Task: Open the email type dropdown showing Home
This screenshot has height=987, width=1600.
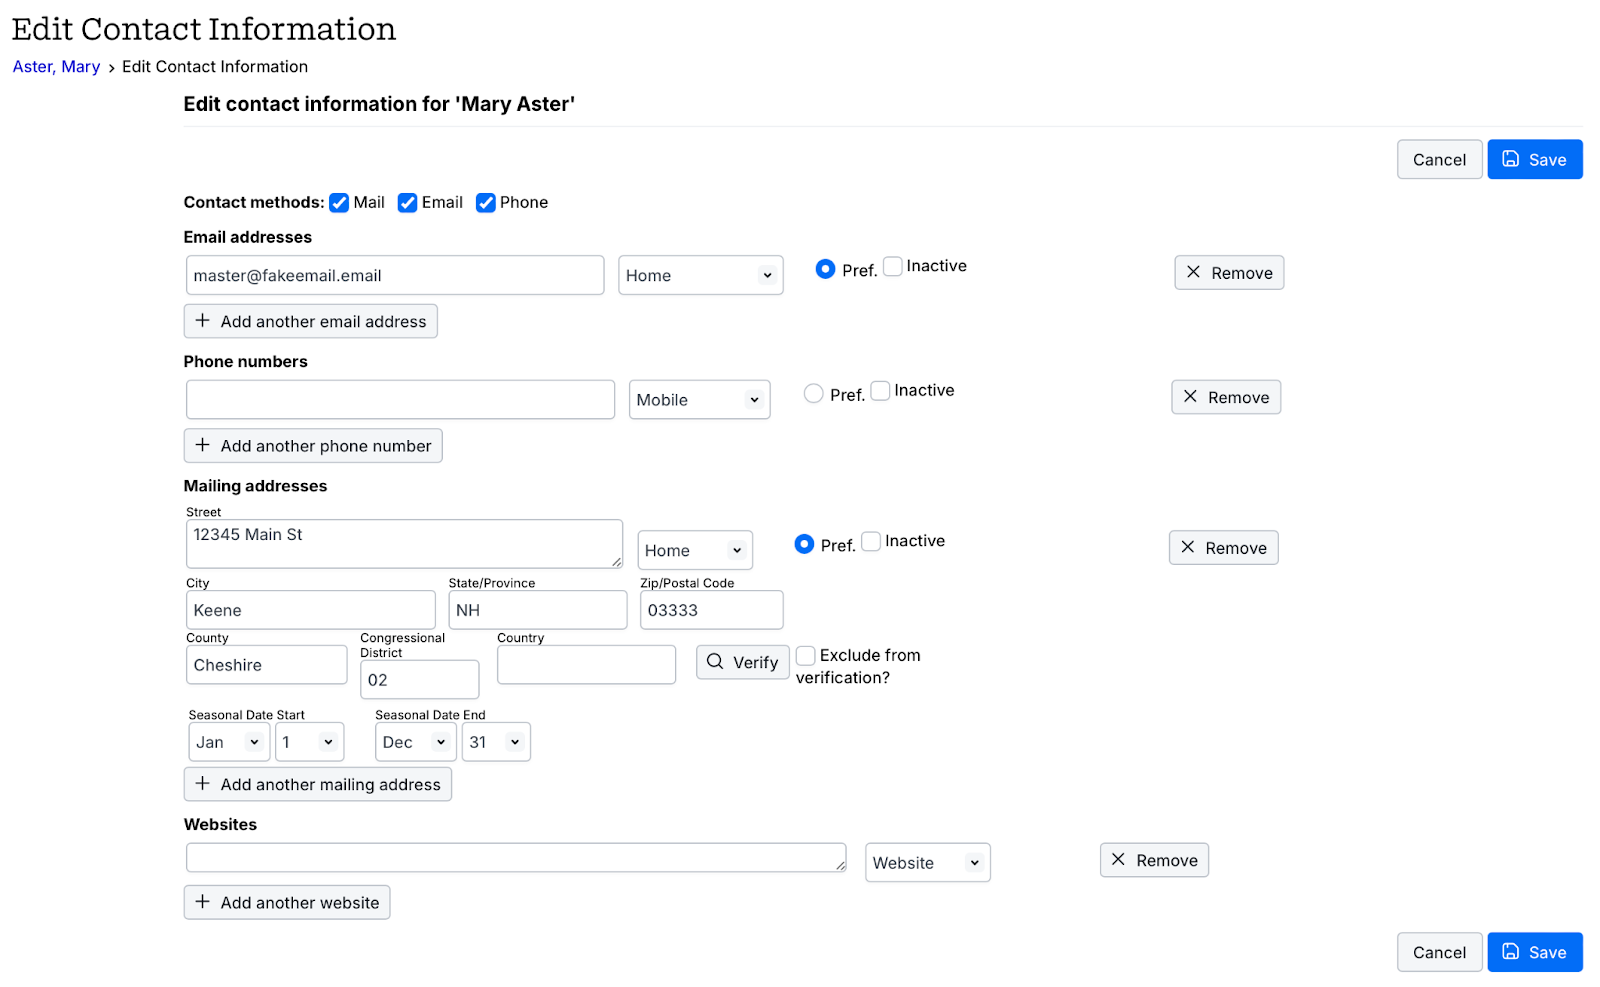Action: tap(700, 275)
